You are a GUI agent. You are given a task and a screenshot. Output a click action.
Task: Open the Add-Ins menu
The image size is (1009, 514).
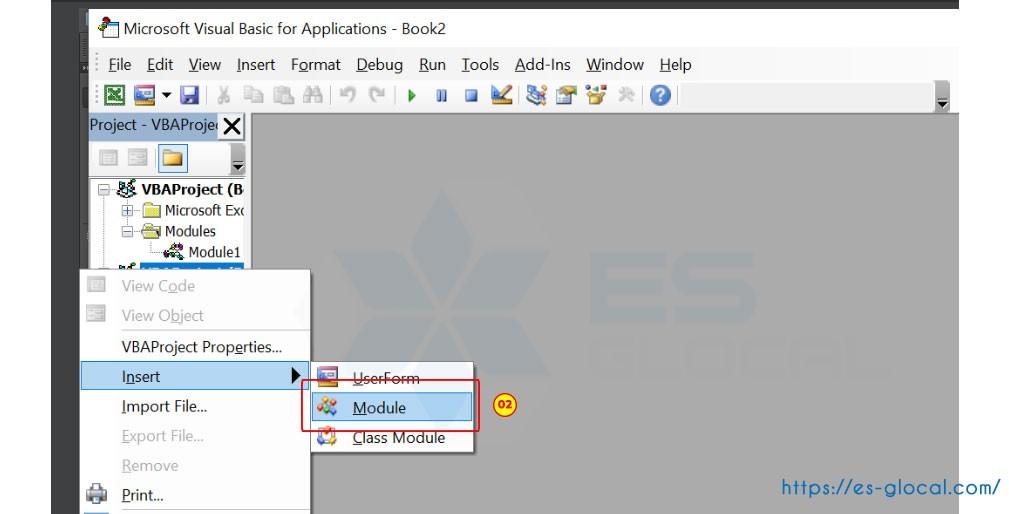[542, 65]
